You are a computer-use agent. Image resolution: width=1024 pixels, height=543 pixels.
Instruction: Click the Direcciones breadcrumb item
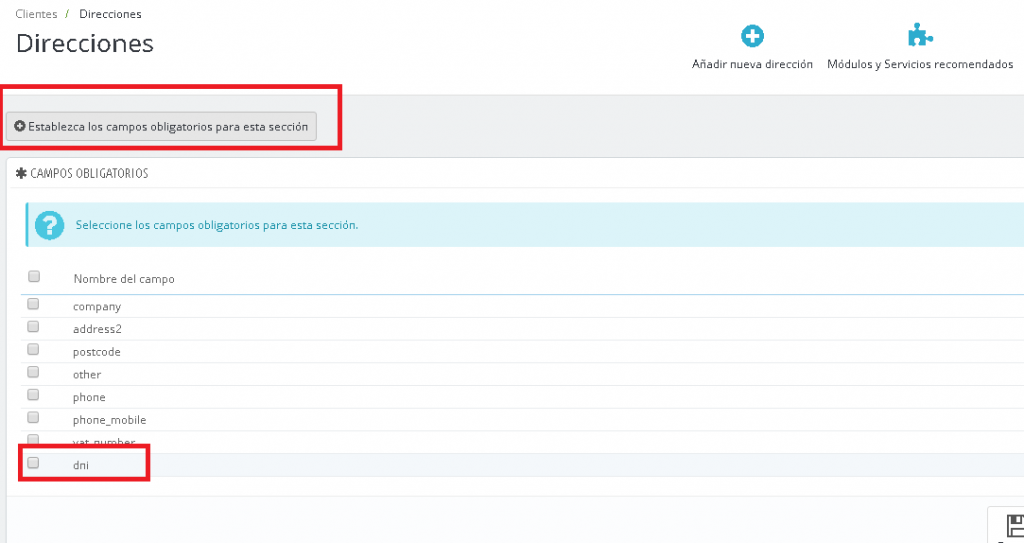[110, 14]
